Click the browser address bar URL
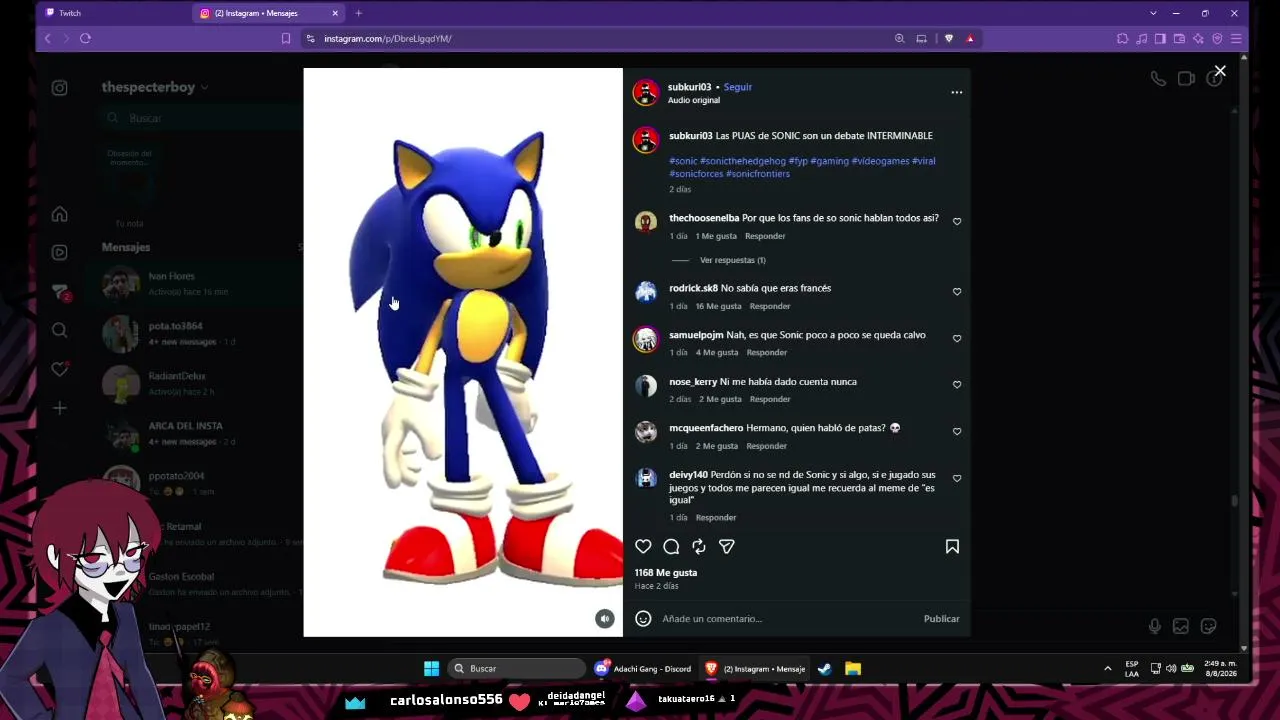The height and width of the screenshot is (720, 1280). (388, 39)
